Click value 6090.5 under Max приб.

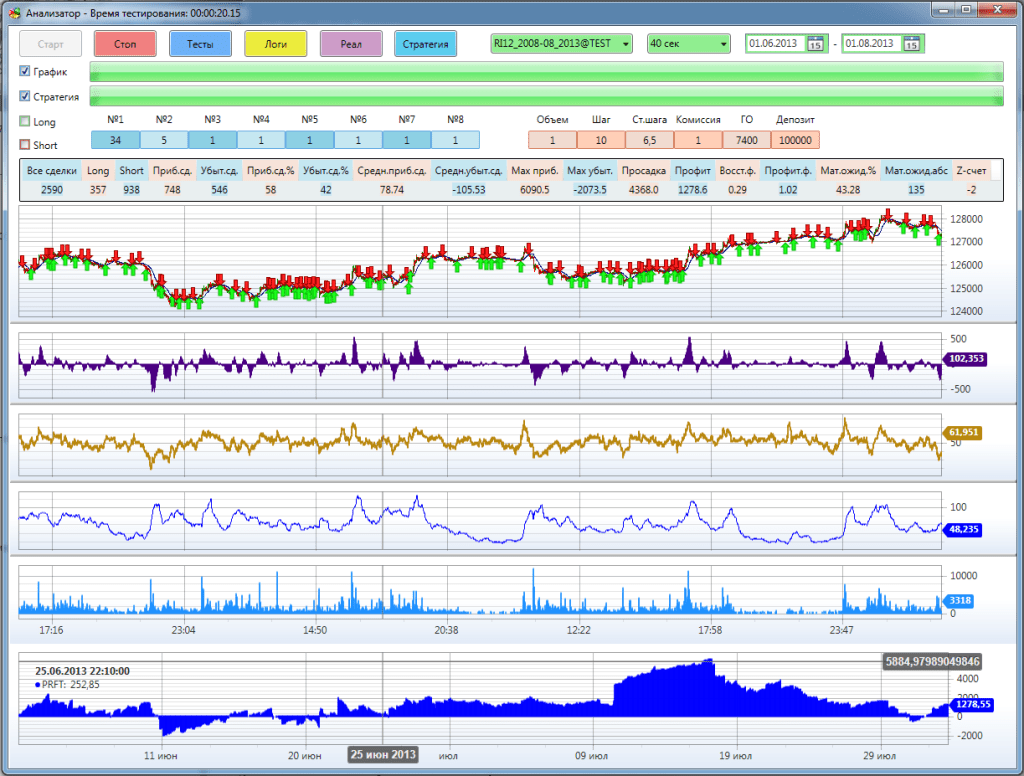(535, 189)
